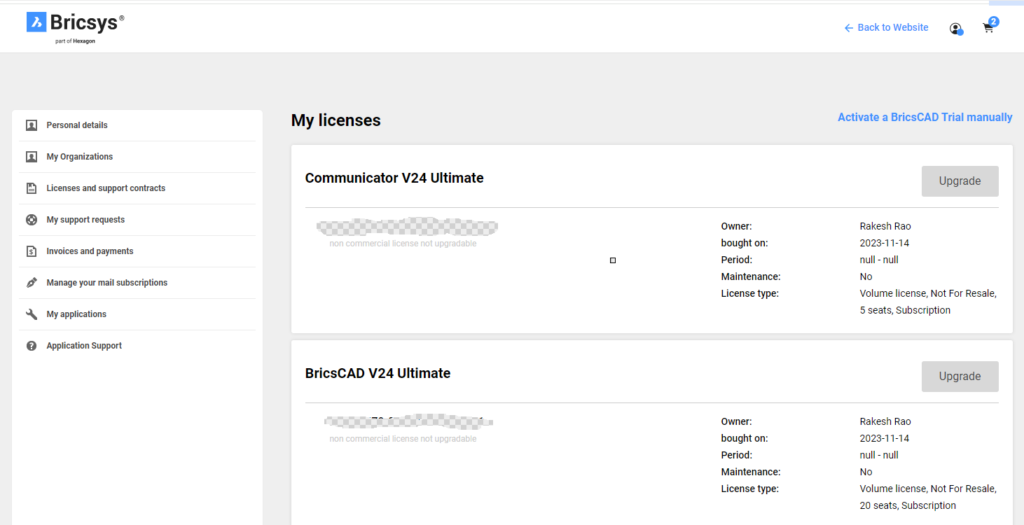The height and width of the screenshot is (525, 1024).
Task: Click the Bricsys logo
Action: pyautogui.click(x=75, y=27)
